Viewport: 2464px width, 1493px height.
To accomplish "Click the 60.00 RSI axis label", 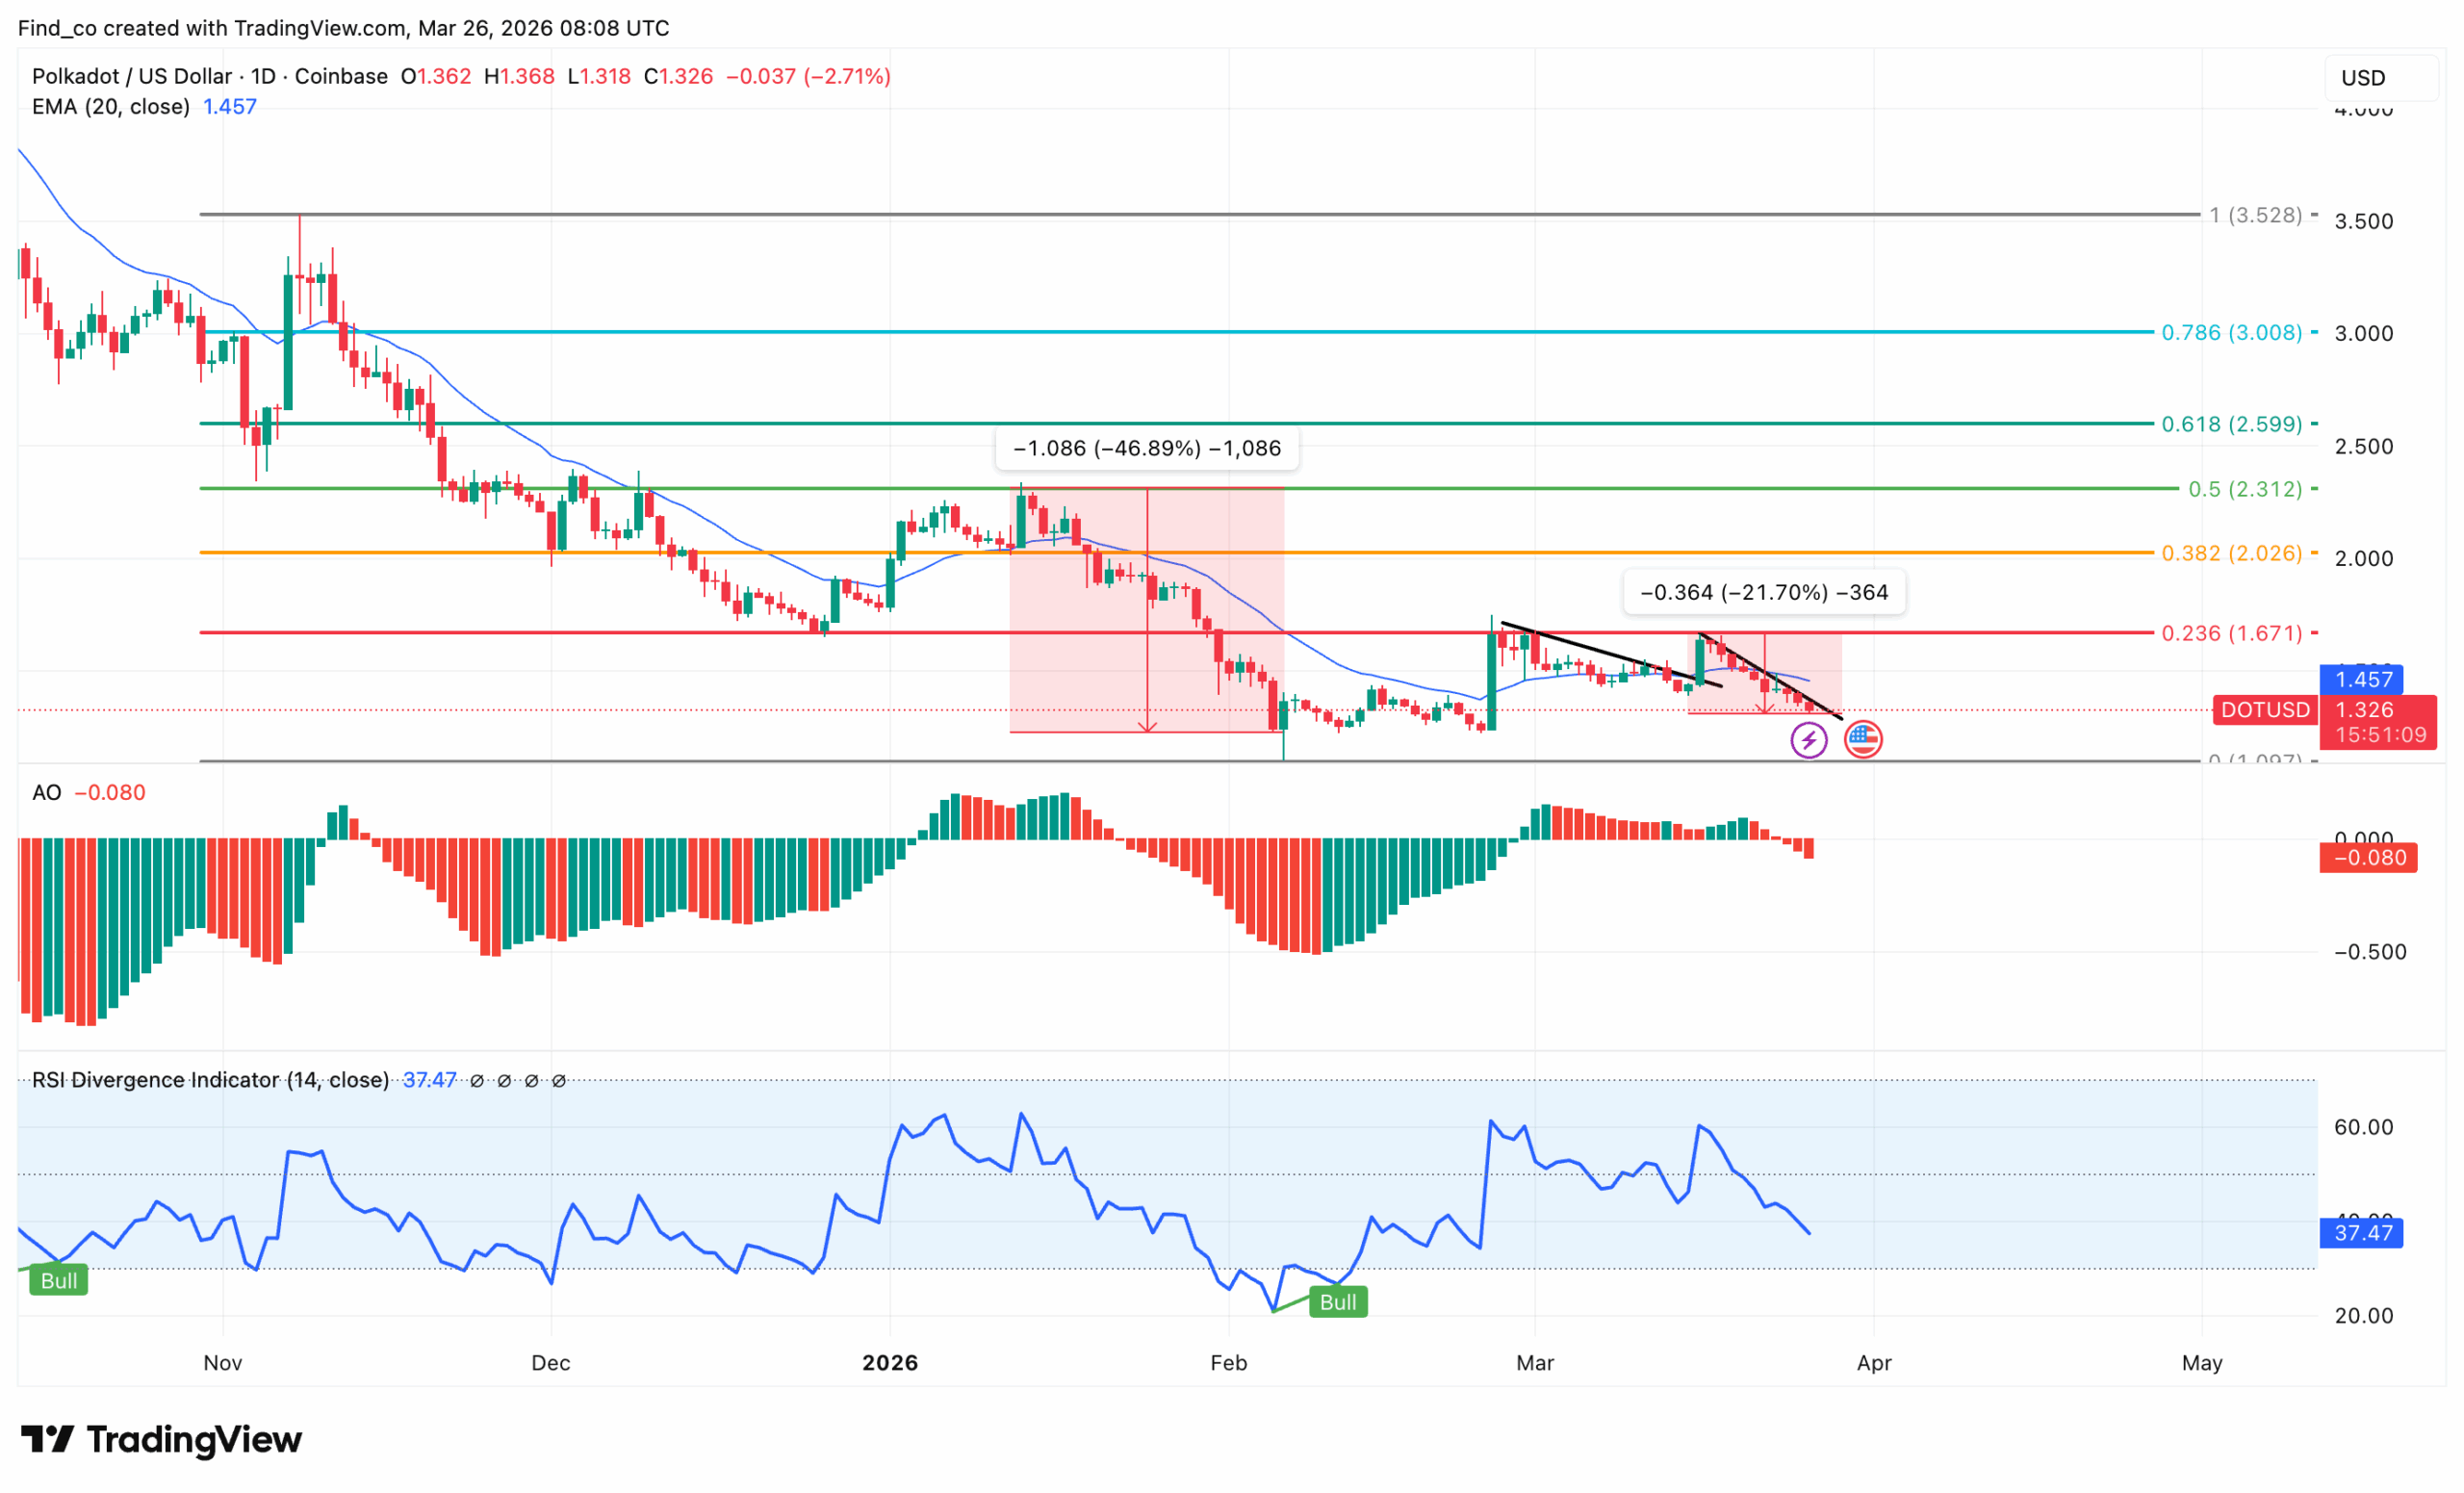I will click(x=2363, y=1127).
